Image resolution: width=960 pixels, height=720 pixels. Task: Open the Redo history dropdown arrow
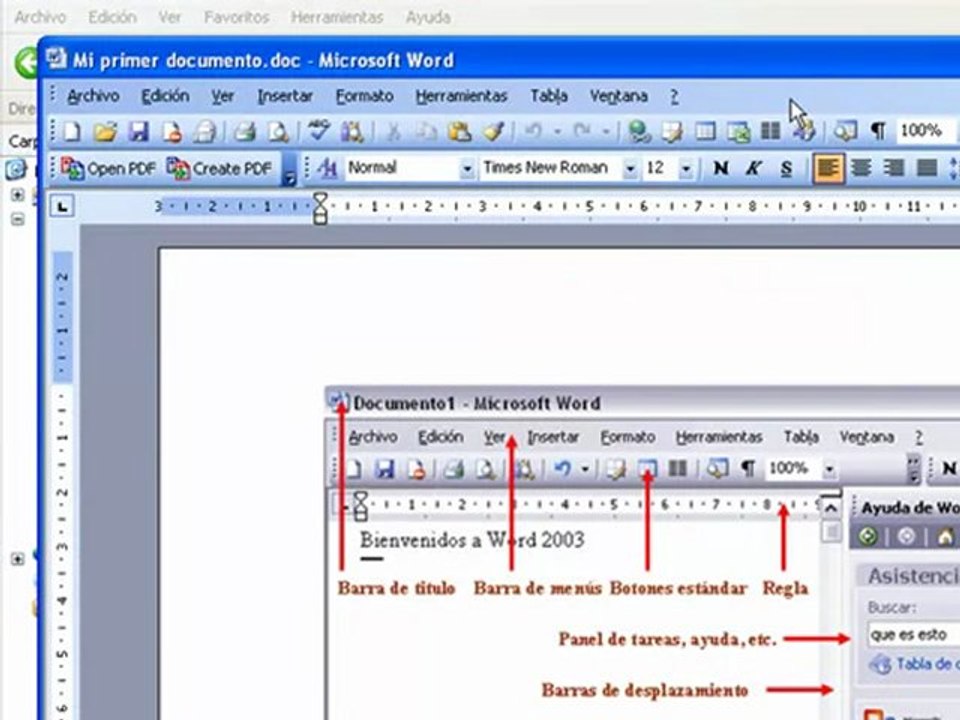(x=606, y=131)
